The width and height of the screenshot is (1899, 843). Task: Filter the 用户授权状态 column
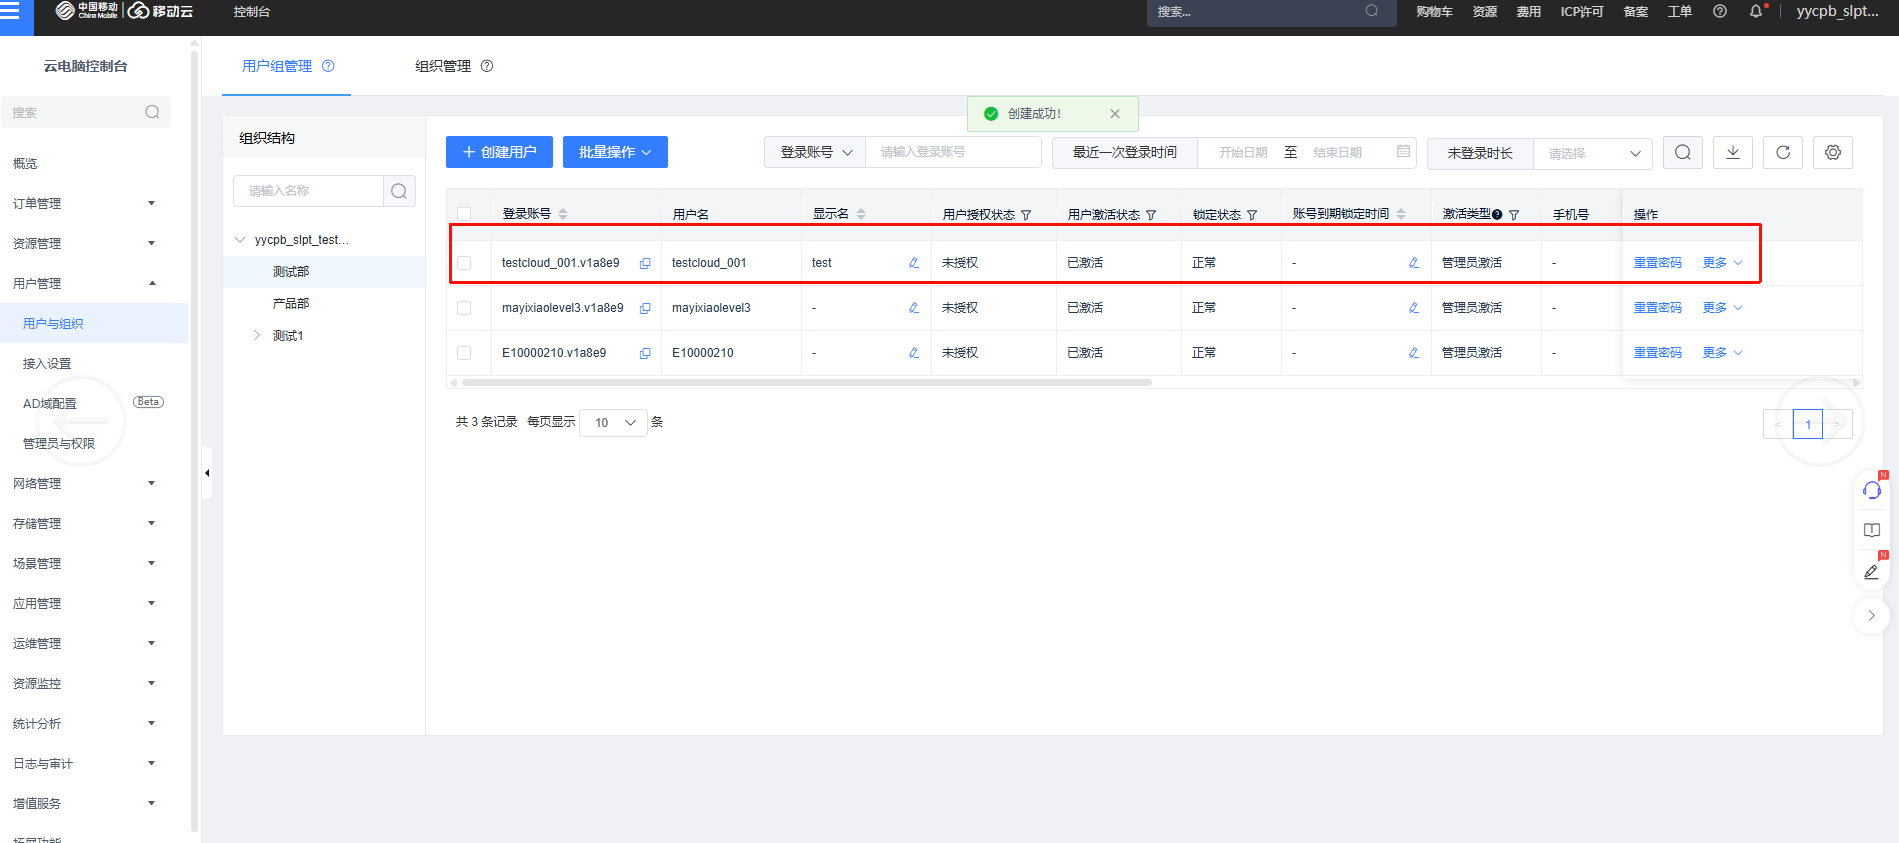pyautogui.click(x=1026, y=215)
